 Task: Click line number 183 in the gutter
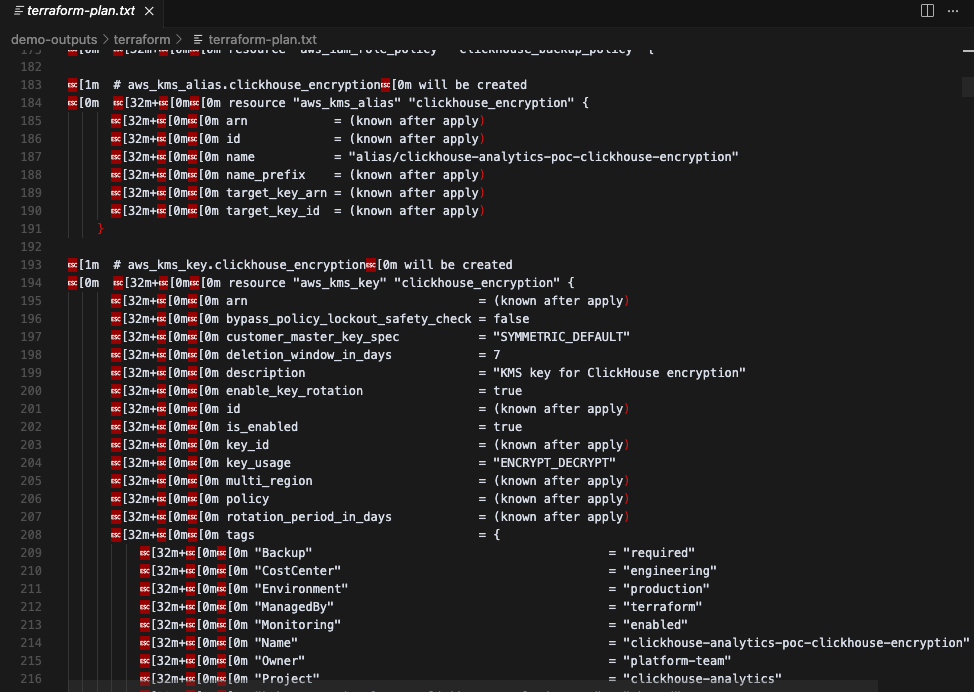click(31, 85)
